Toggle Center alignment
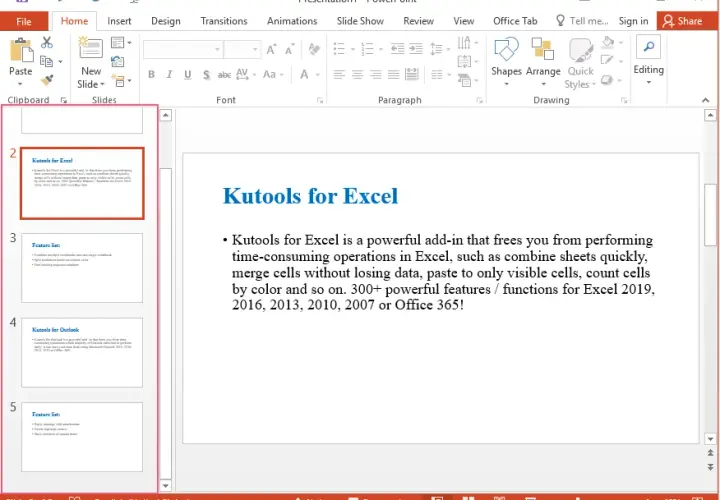Viewport: 720px width, 500px height. 357,74
